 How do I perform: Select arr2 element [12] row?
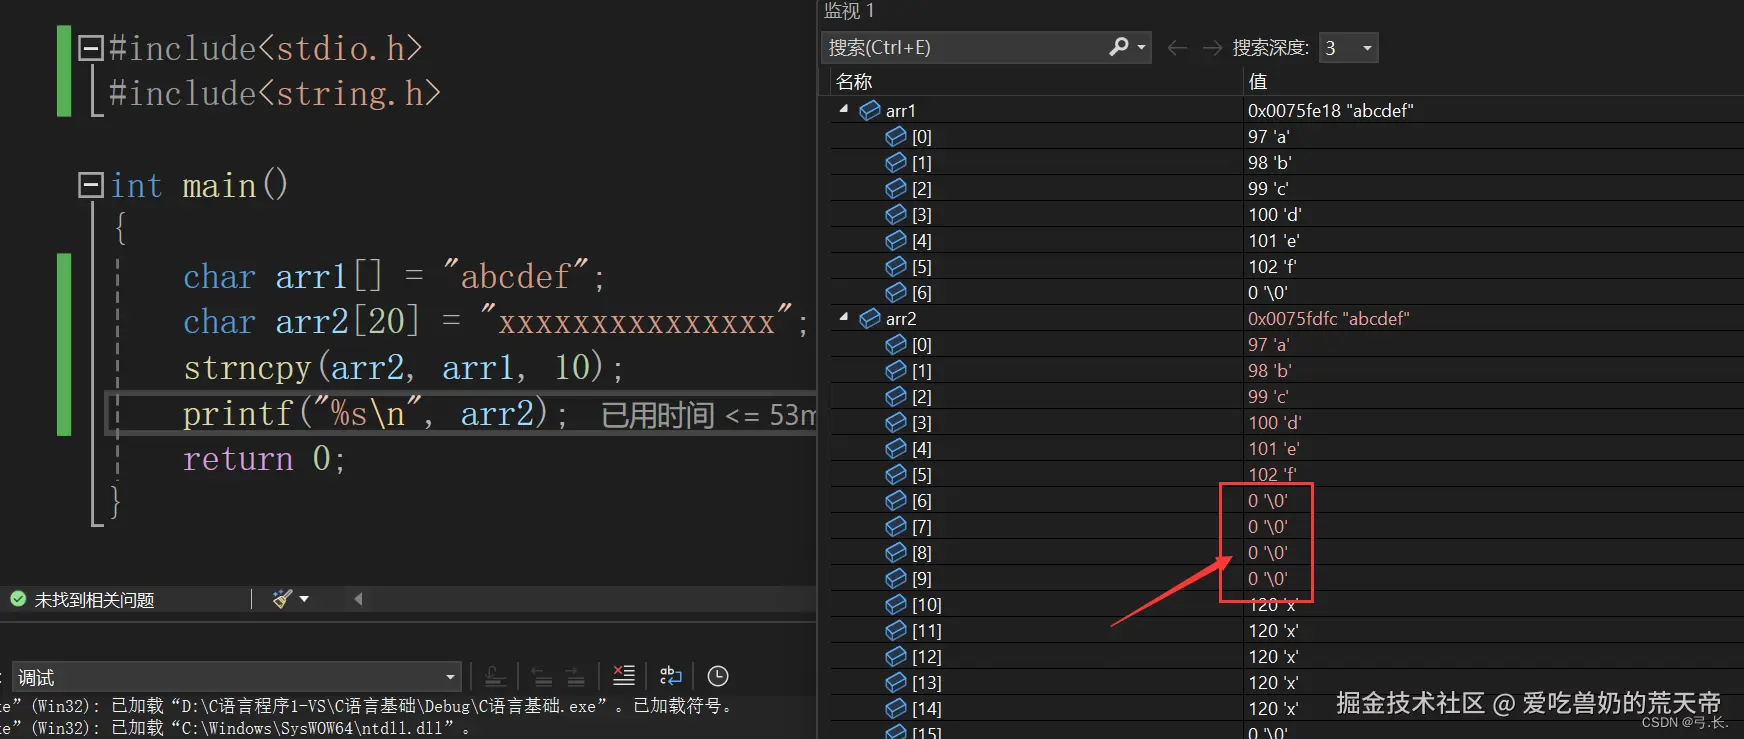[x=1287, y=656]
